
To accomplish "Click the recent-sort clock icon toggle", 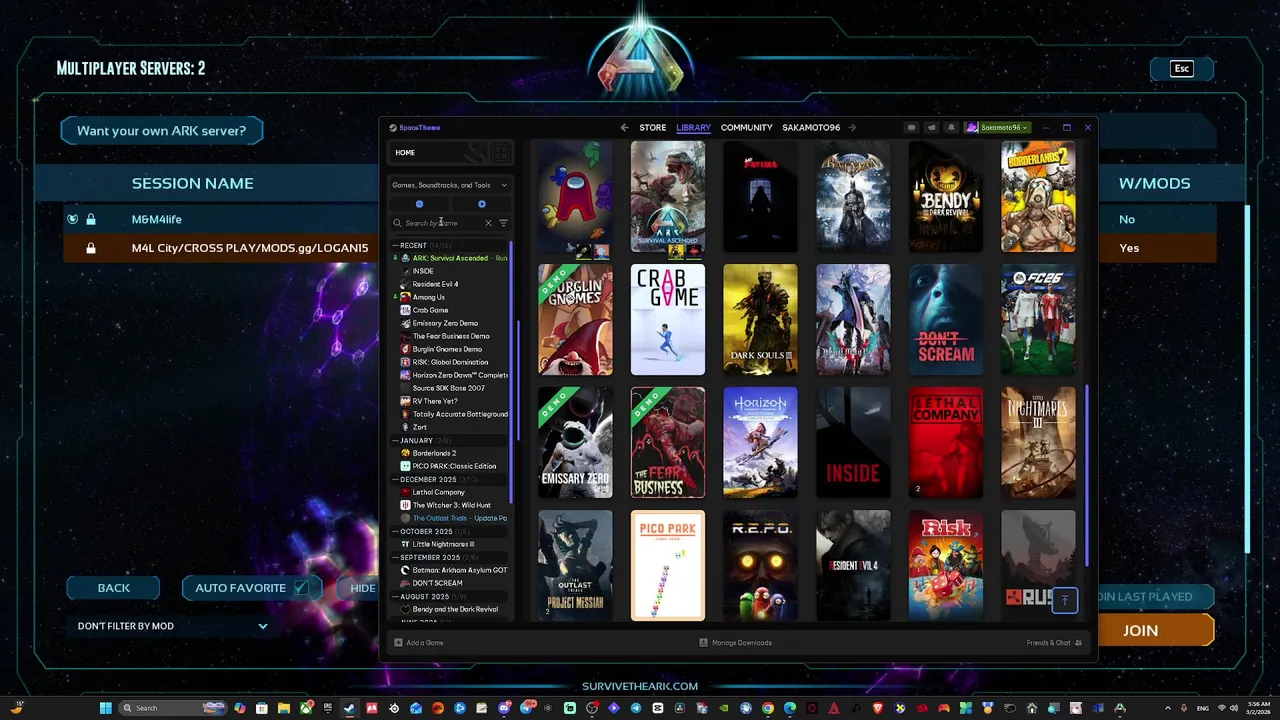I will point(419,204).
